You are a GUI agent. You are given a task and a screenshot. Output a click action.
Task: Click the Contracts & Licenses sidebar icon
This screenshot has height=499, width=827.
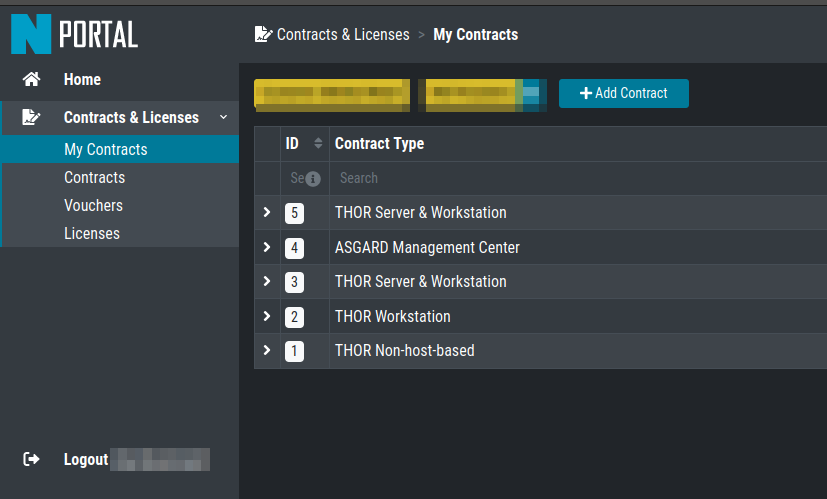click(31, 117)
